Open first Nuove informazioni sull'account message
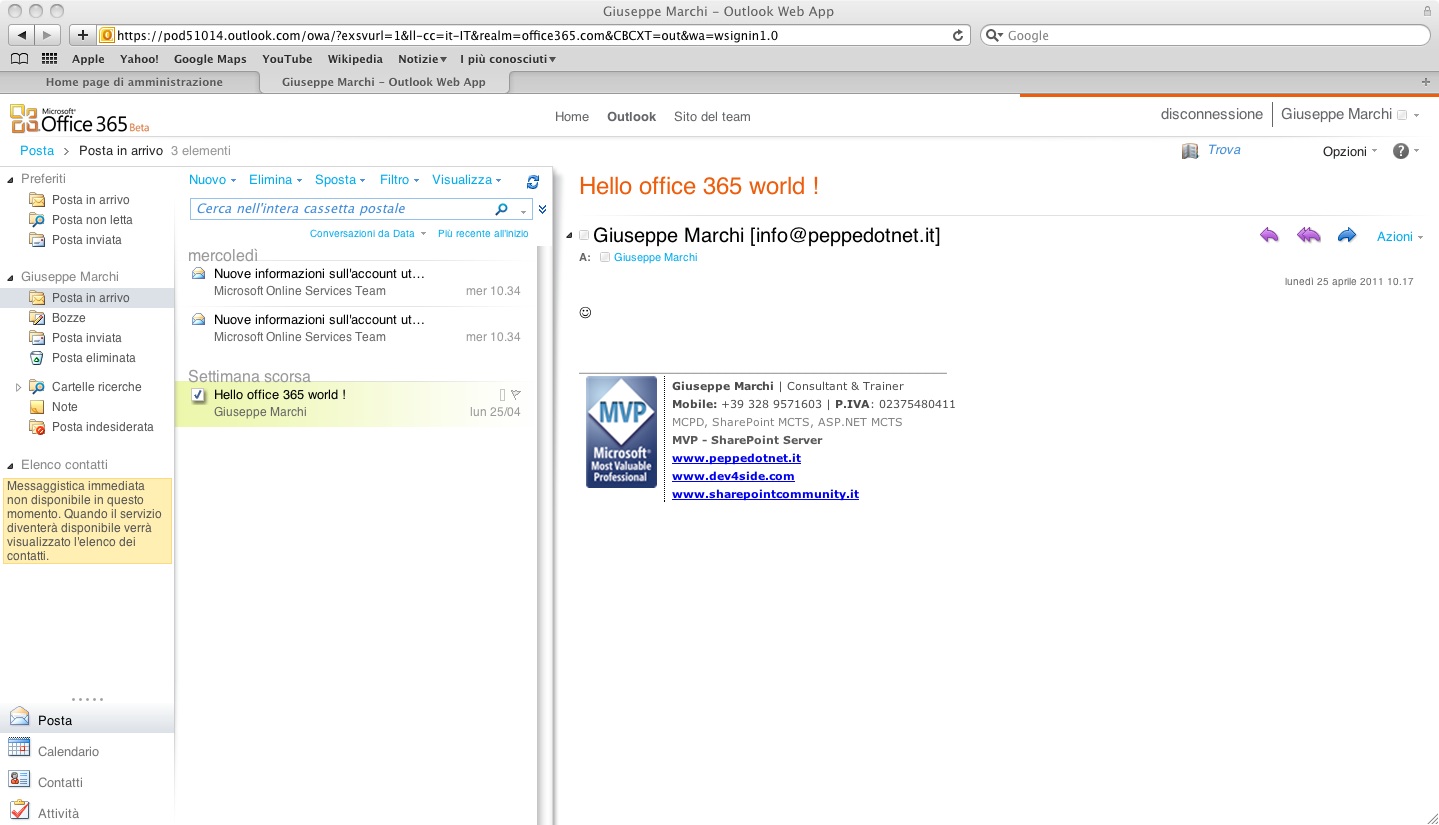The height and width of the screenshot is (825, 1439). tap(355, 282)
